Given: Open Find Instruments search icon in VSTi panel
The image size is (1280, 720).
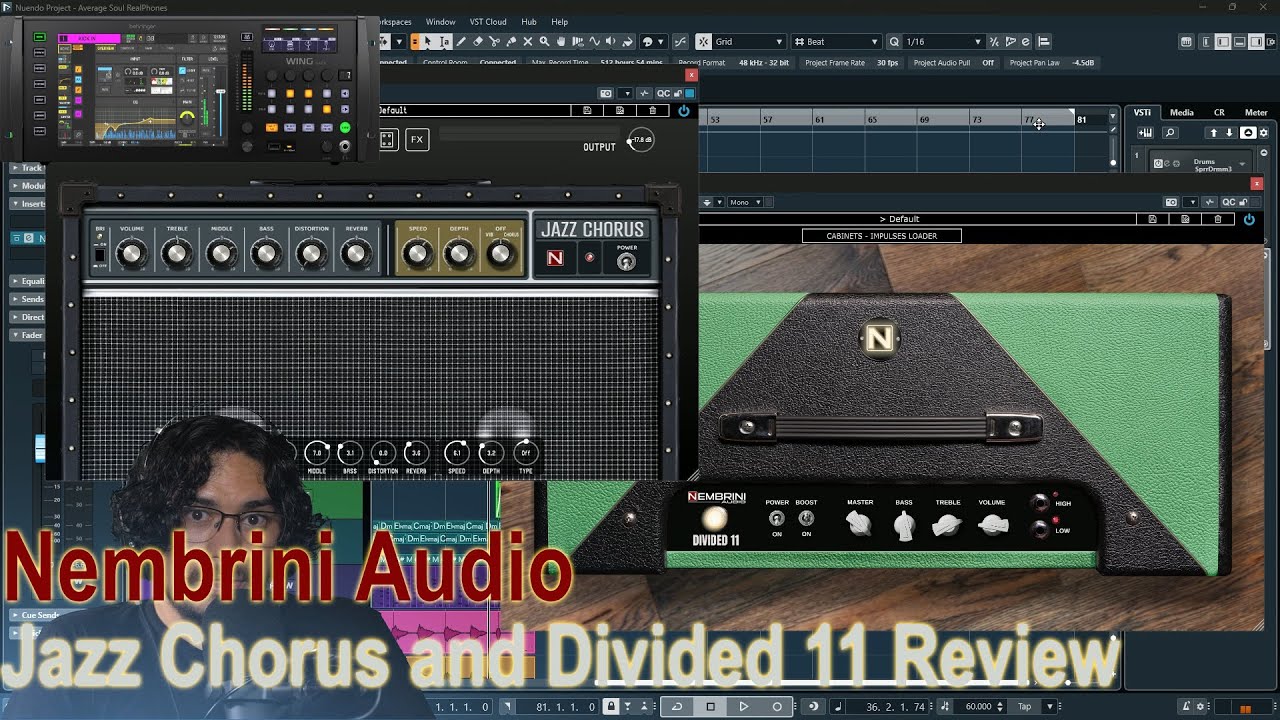Looking at the screenshot, I should click(x=1170, y=133).
